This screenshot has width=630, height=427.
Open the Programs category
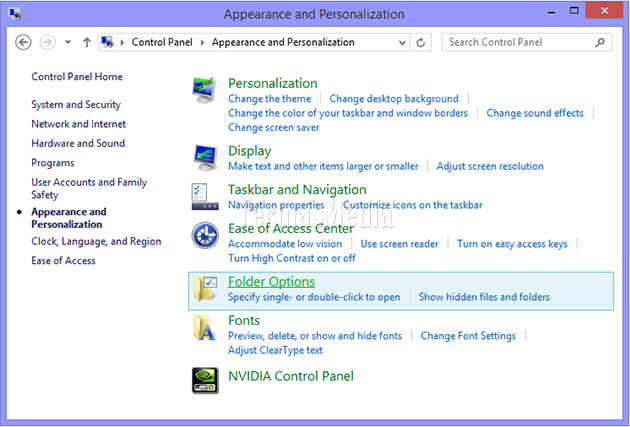point(53,163)
